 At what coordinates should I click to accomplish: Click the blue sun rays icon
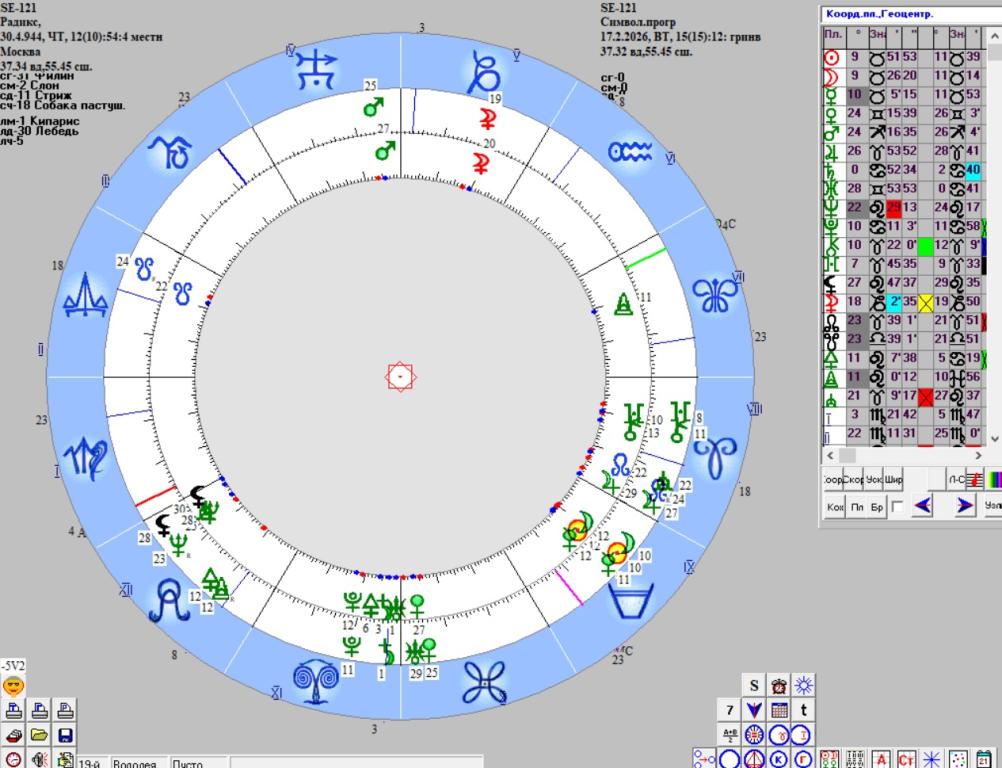click(803, 685)
